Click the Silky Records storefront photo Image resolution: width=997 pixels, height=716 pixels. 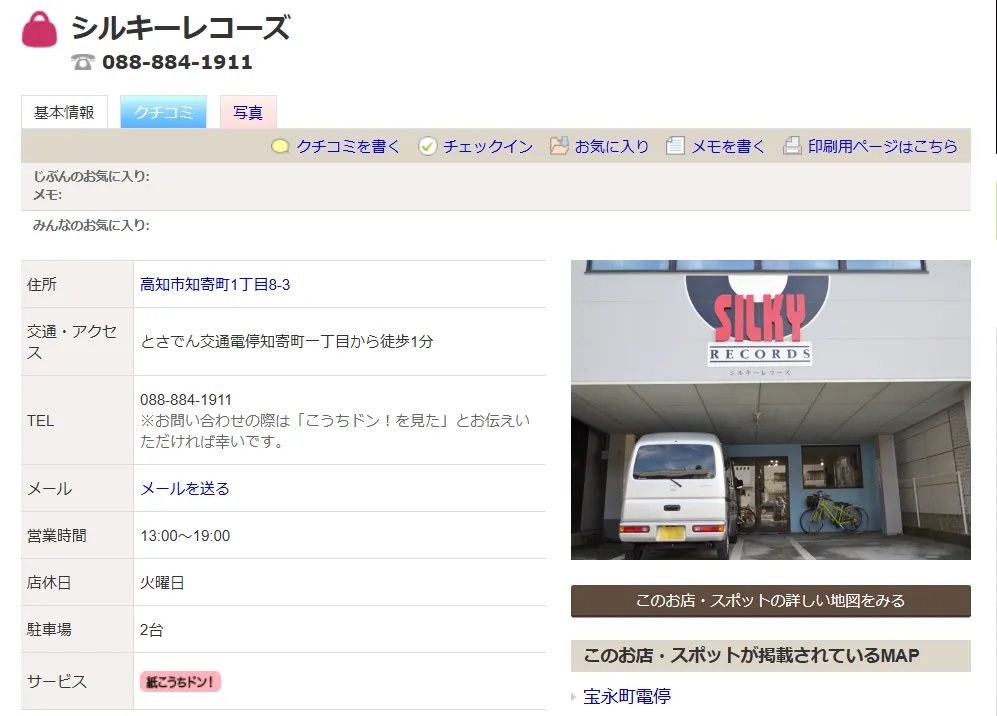click(770, 409)
